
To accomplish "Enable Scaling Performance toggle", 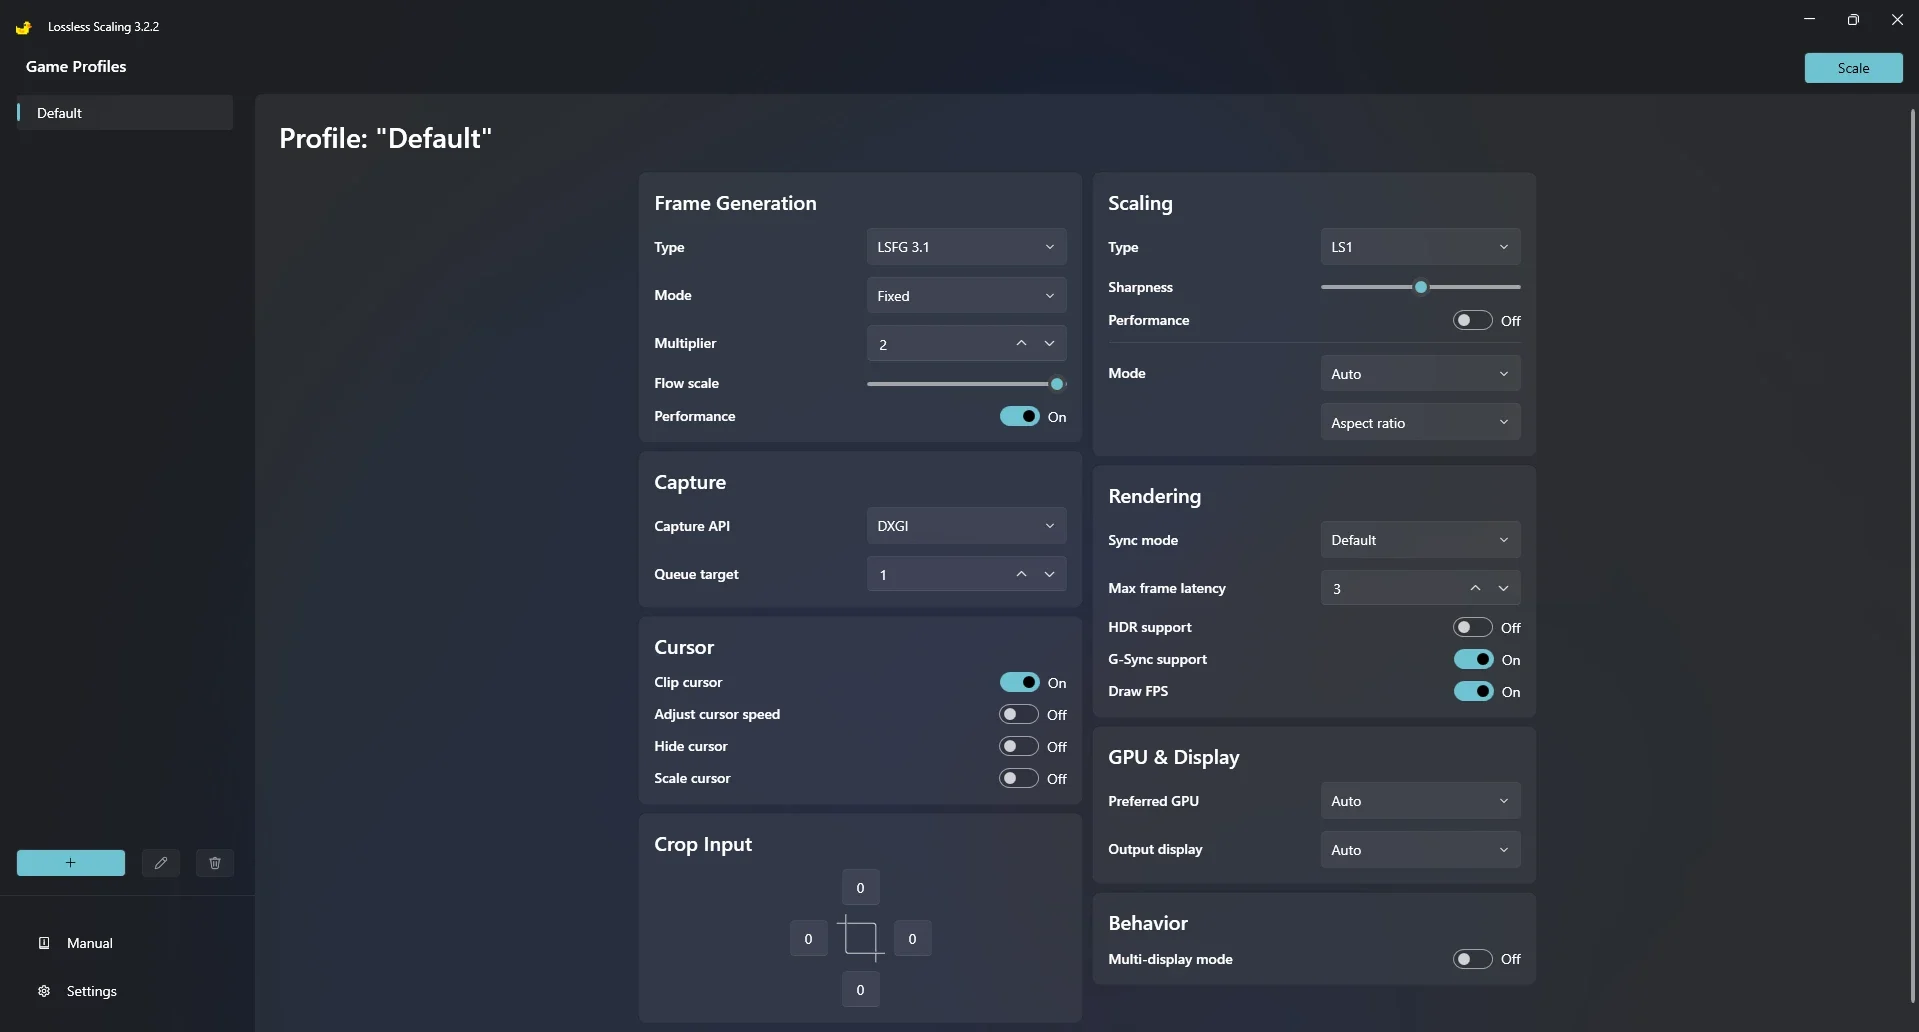I will click(1473, 320).
